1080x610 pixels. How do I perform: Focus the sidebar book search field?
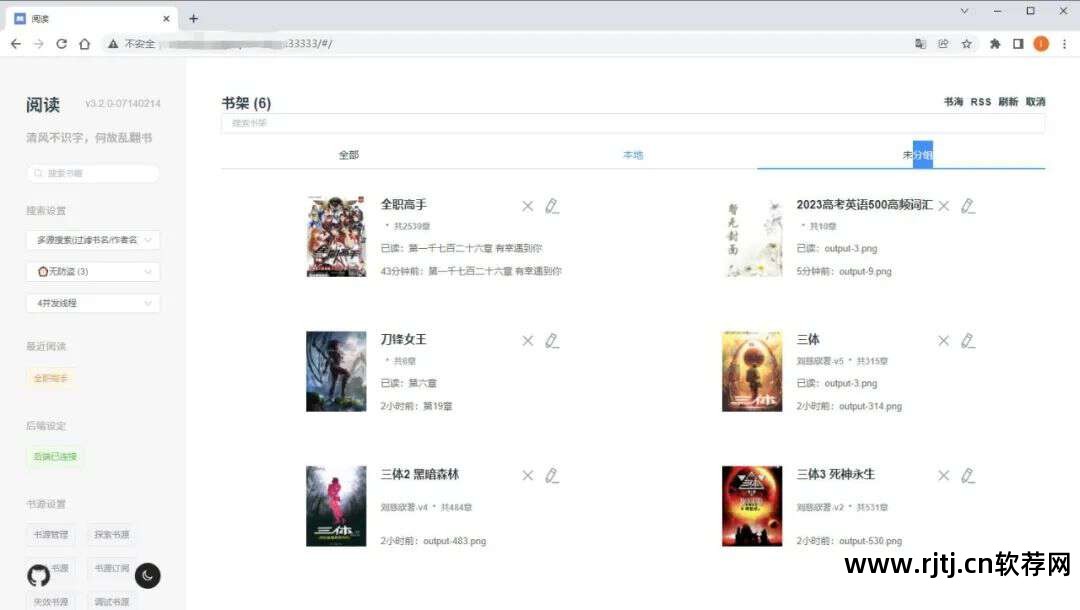coord(94,173)
